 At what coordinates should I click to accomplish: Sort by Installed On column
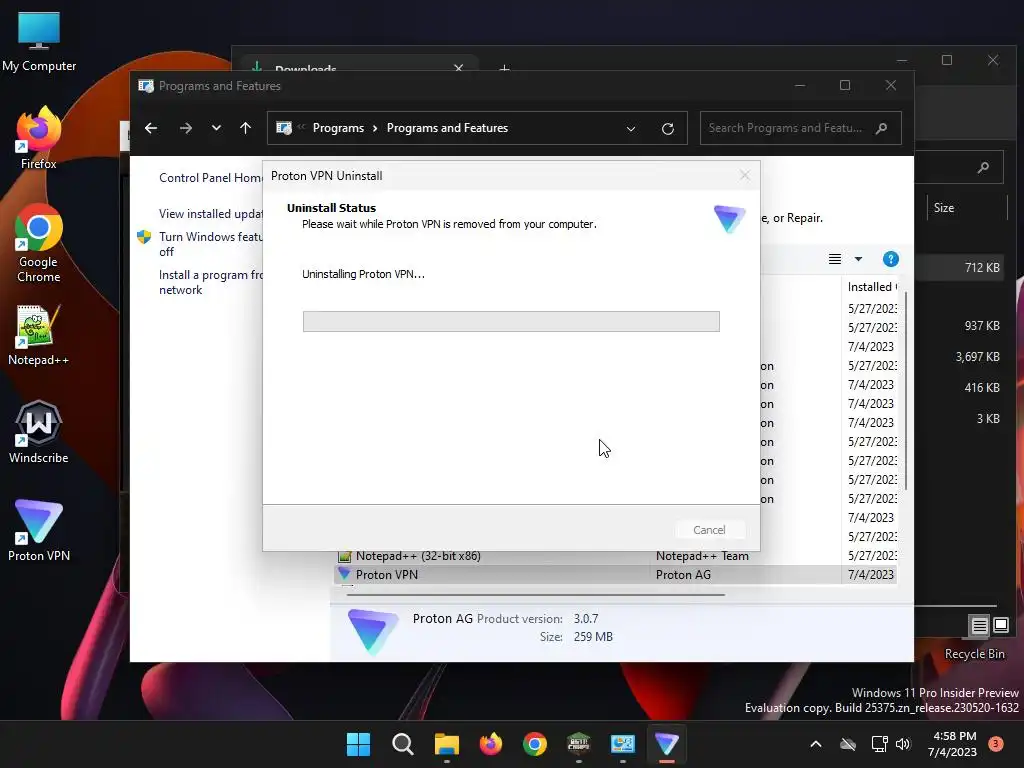(x=871, y=287)
